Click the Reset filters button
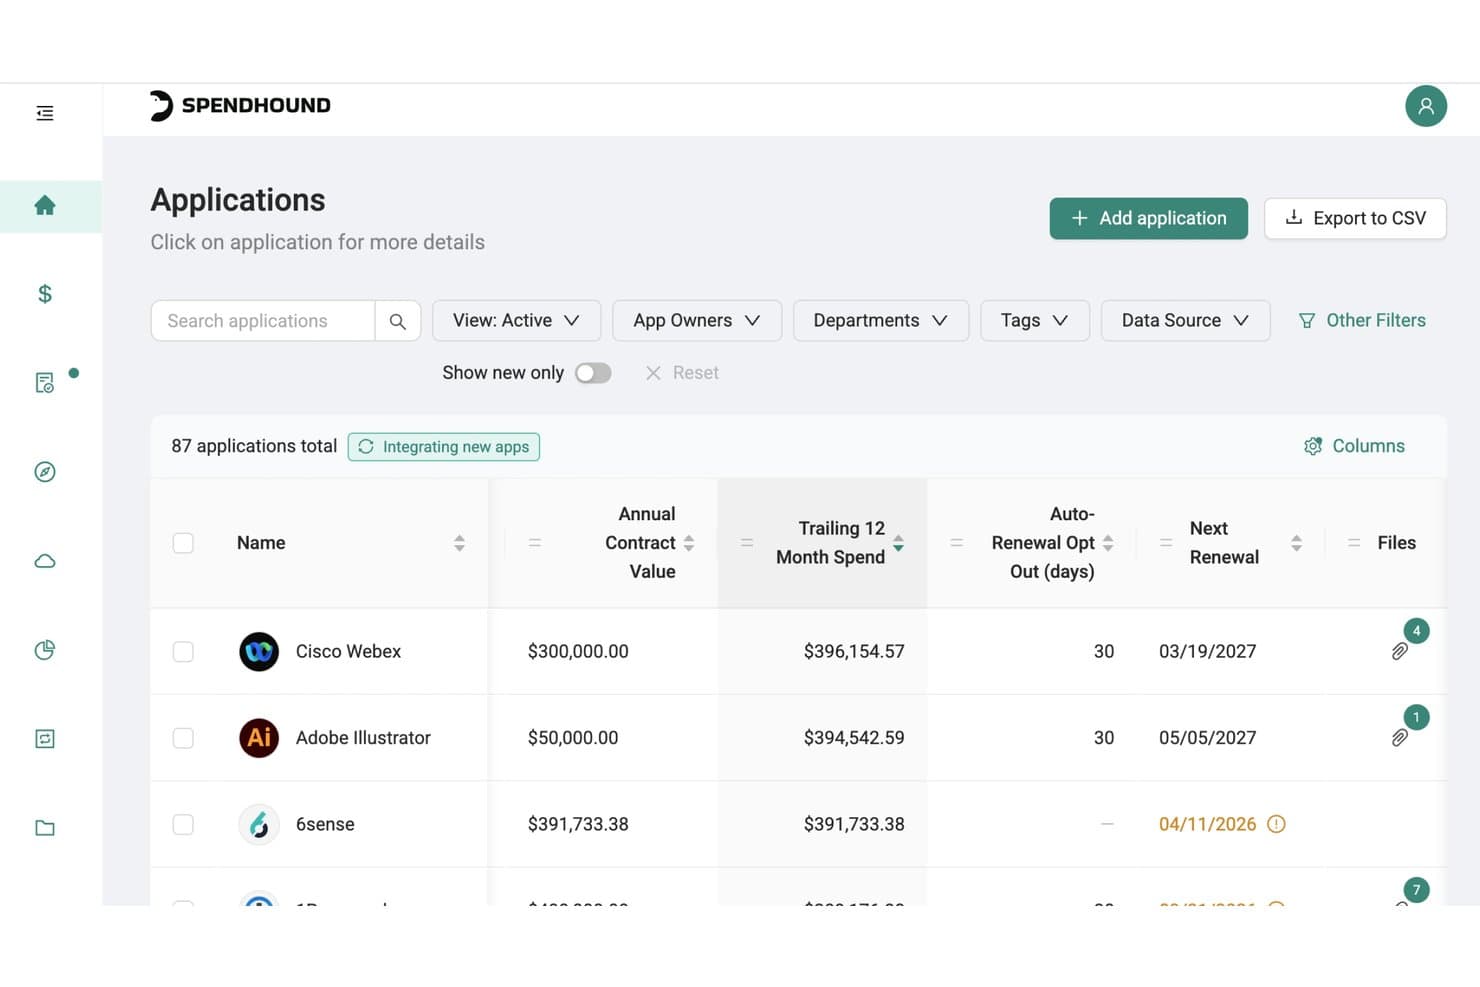 (682, 373)
